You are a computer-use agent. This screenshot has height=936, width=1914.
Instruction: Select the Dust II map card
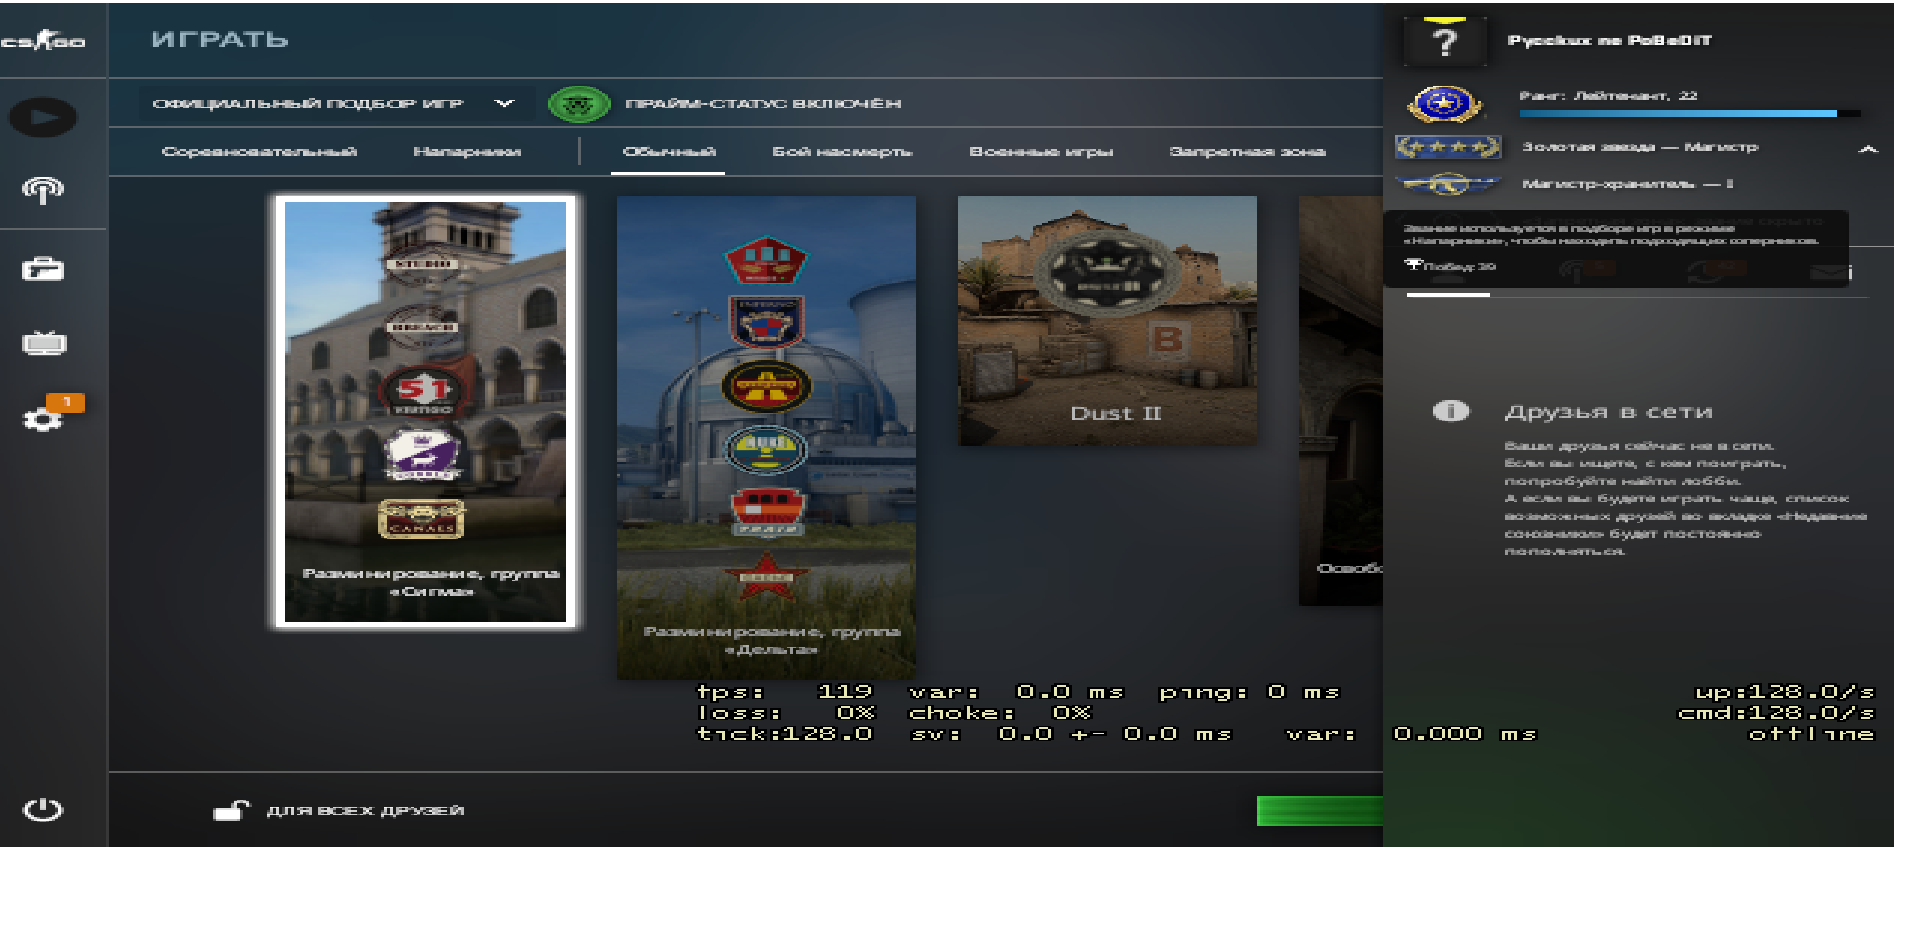tap(1107, 320)
